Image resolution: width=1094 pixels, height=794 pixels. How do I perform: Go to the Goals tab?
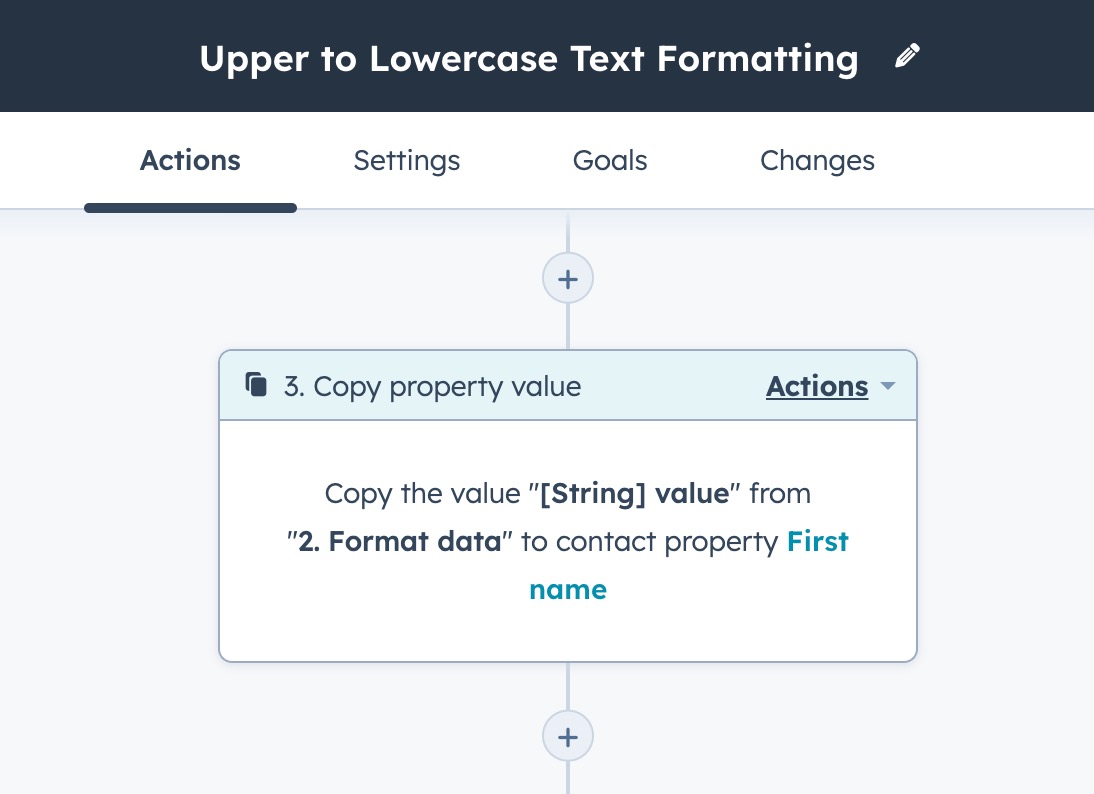click(610, 161)
